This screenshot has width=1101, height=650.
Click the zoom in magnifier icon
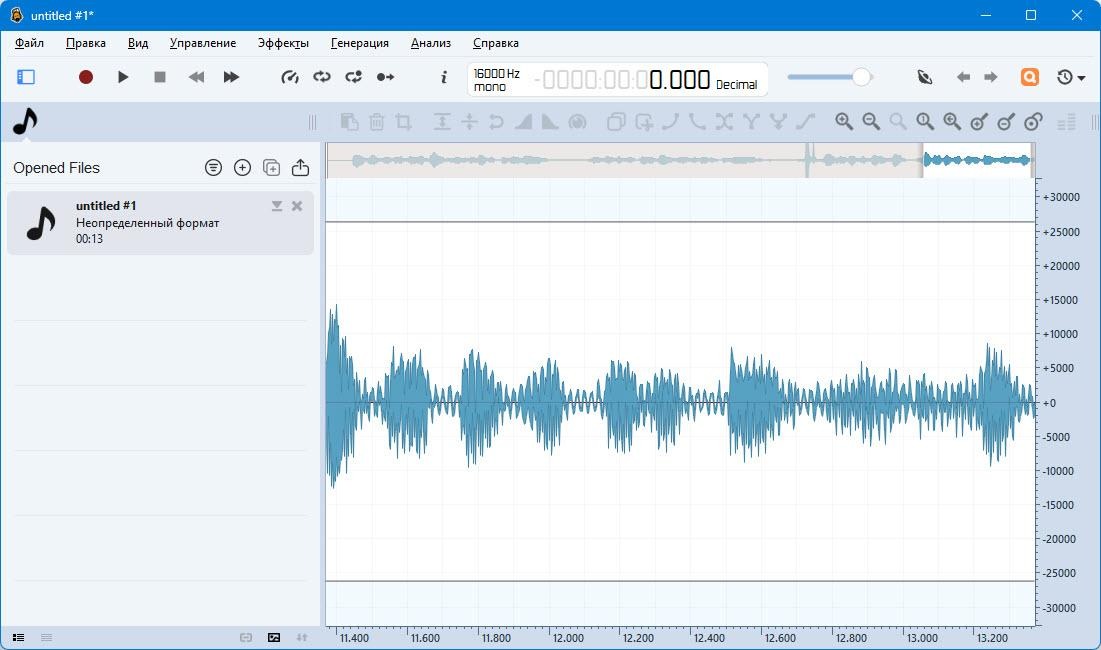coord(844,122)
